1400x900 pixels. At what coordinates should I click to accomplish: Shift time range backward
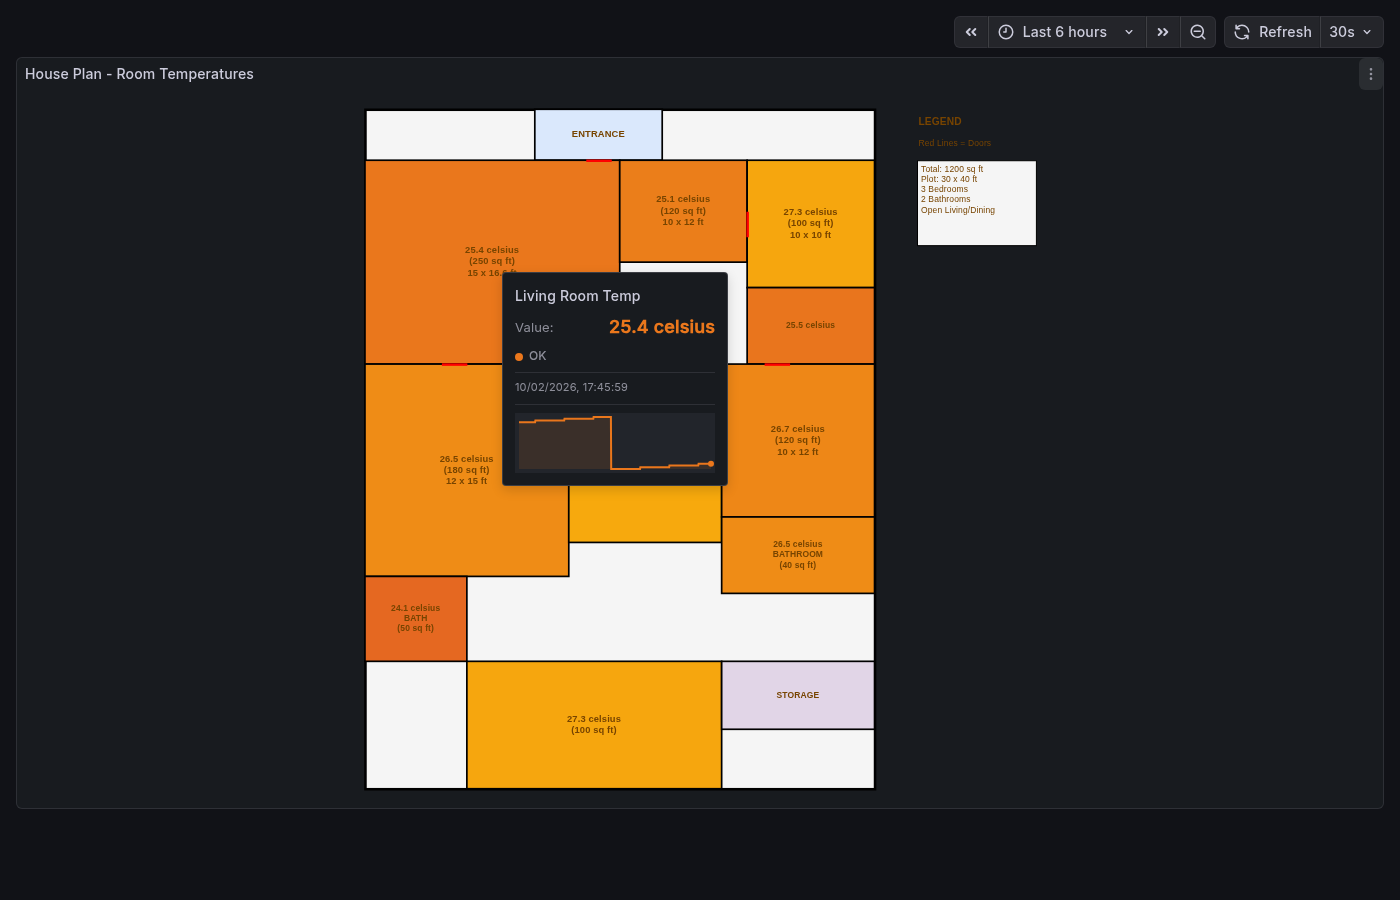(971, 32)
